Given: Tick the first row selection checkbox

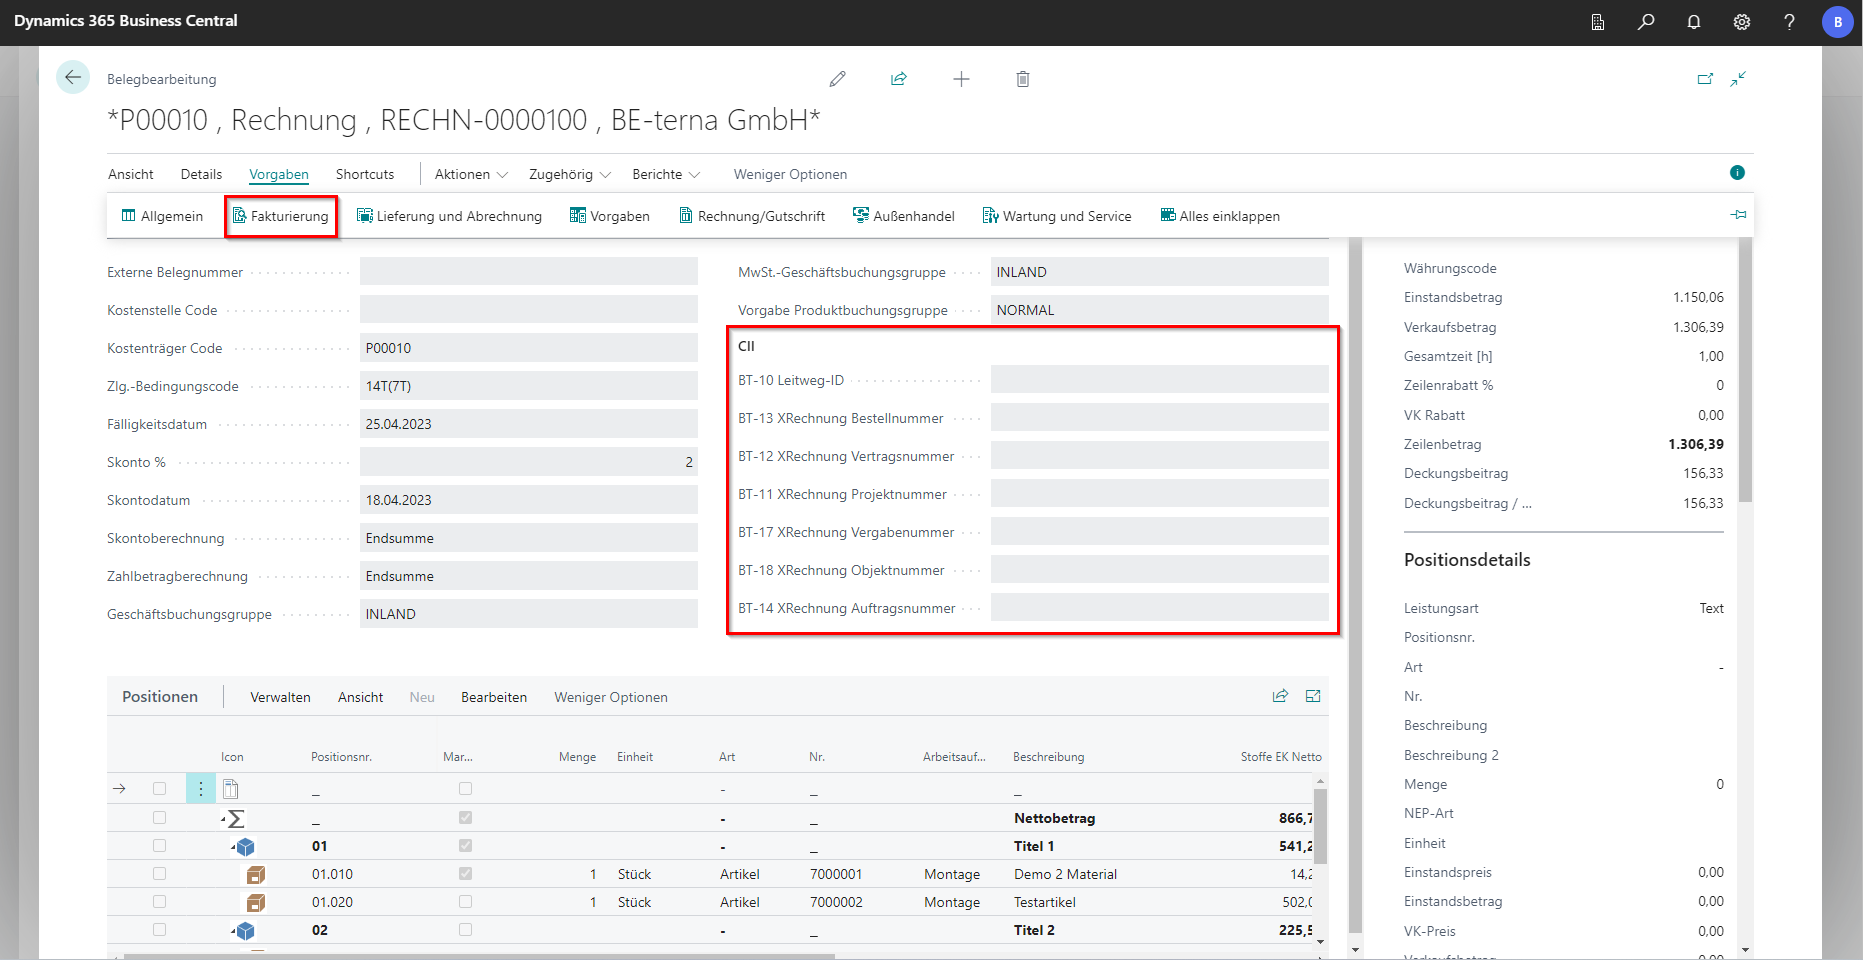Looking at the screenshot, I should pos(159,789).
